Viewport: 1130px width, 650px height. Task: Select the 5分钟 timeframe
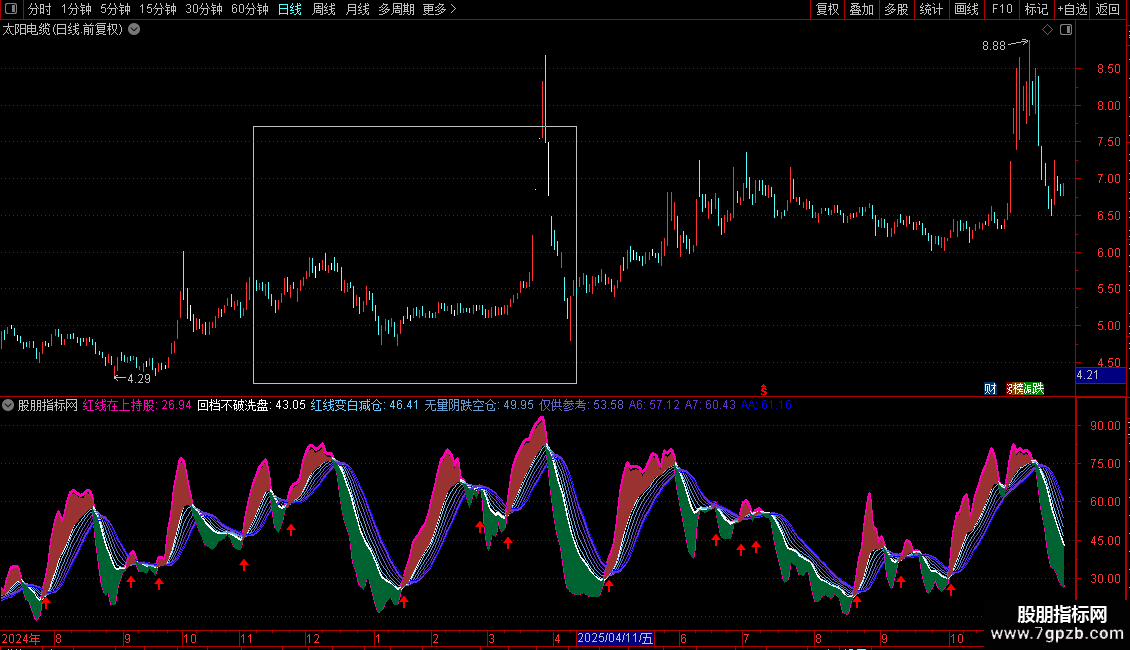tap(115, 9)
